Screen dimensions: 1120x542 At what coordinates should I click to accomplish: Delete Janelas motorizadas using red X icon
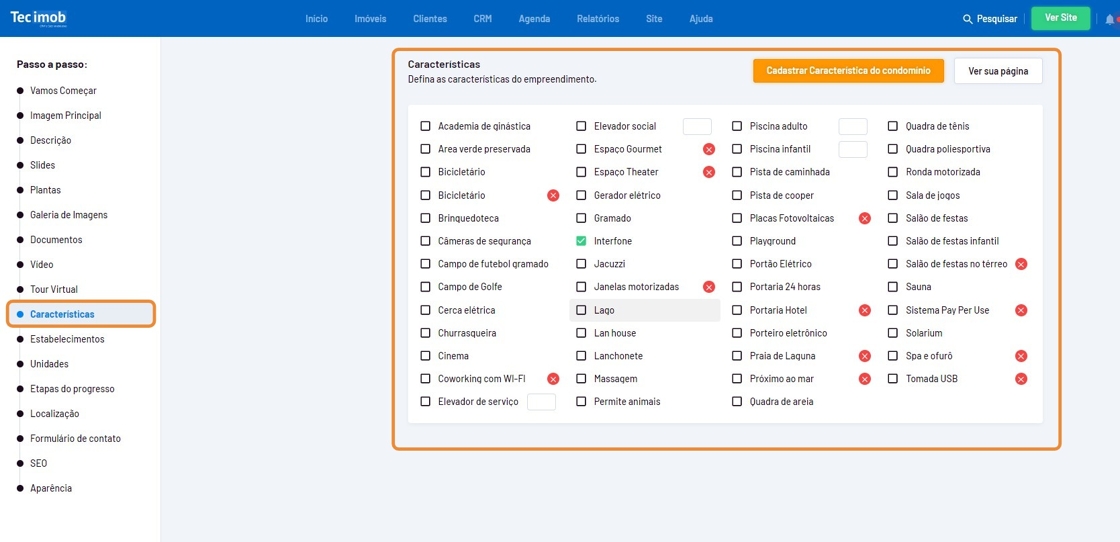(709, 287)
